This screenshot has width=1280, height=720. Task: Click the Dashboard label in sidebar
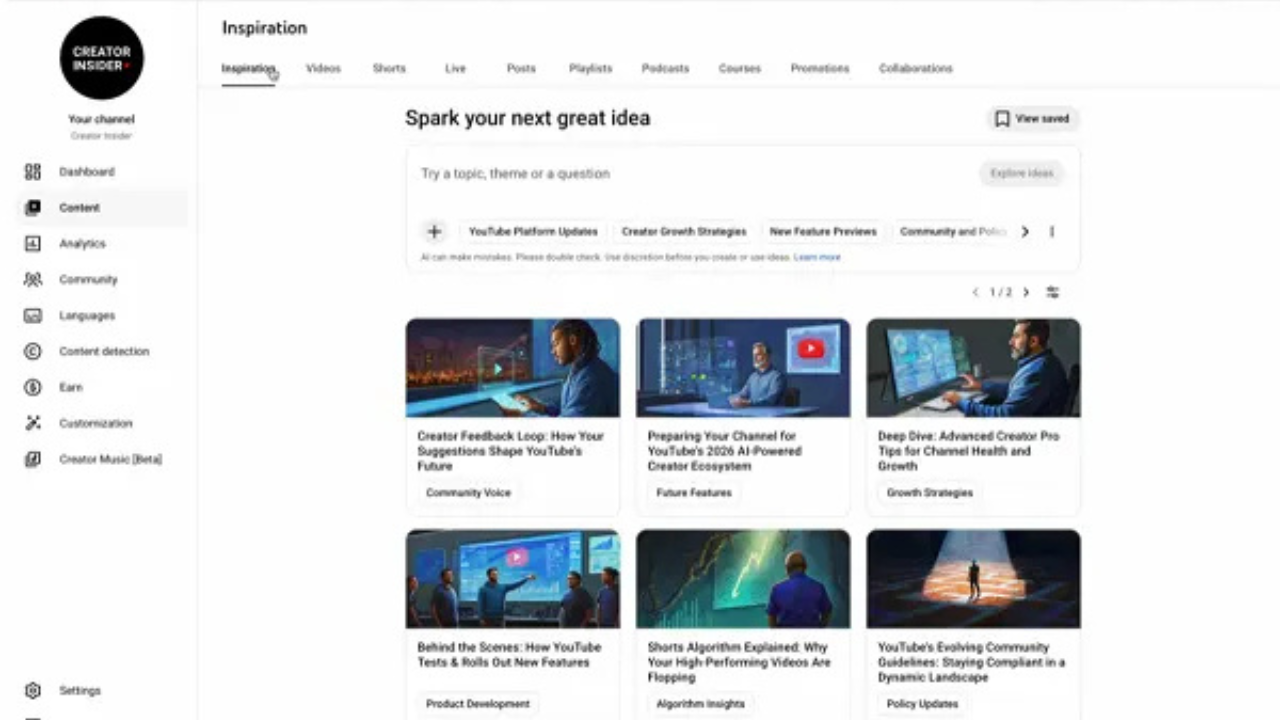(87, 172)
